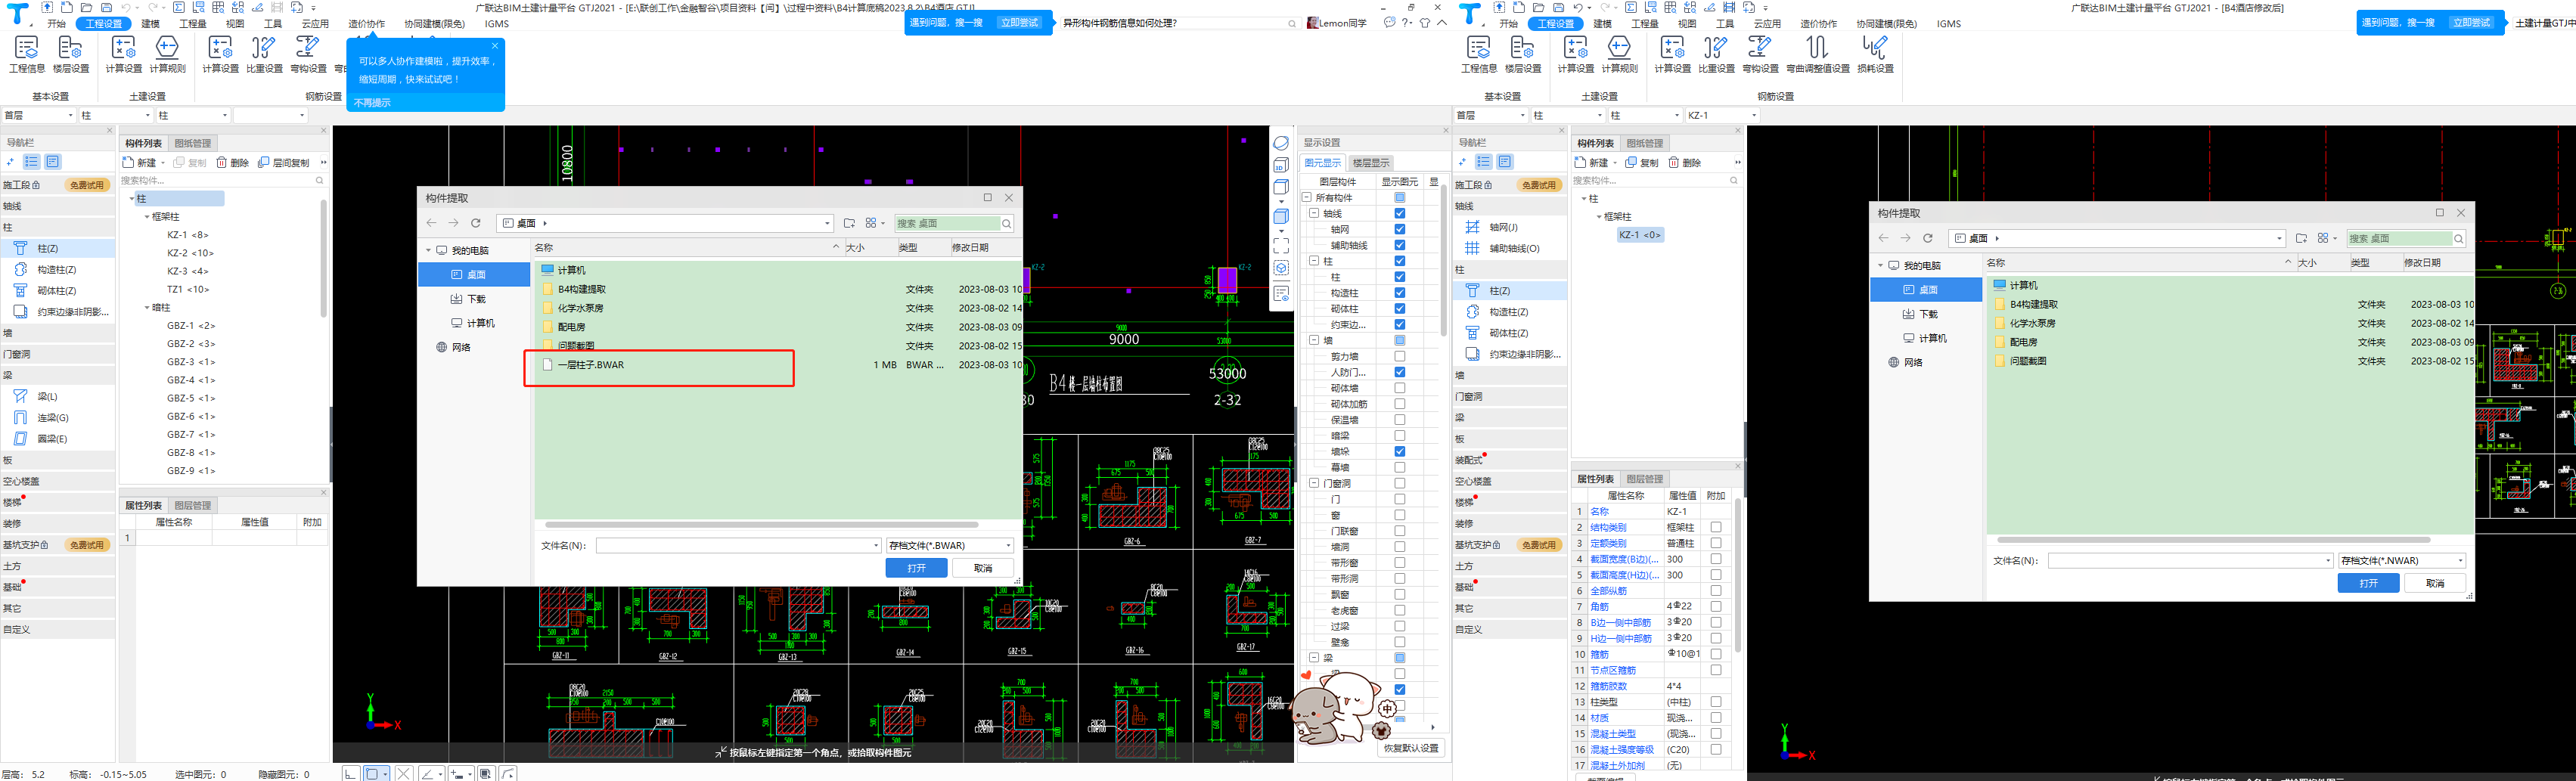Toggle the 轴网 display checkbox

[1400, 229]
